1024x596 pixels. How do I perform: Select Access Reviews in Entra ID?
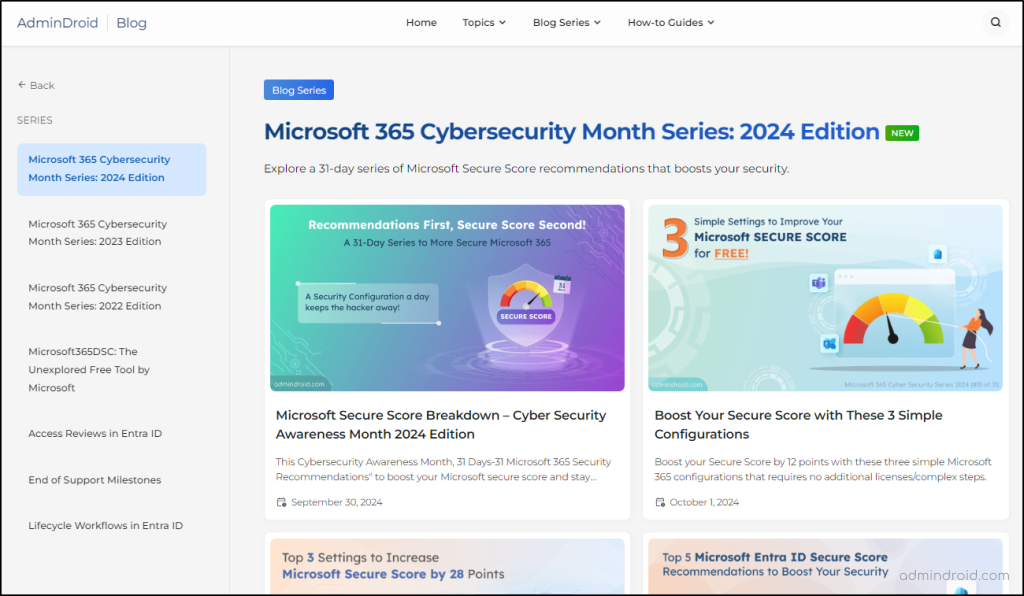coord(95,433)
